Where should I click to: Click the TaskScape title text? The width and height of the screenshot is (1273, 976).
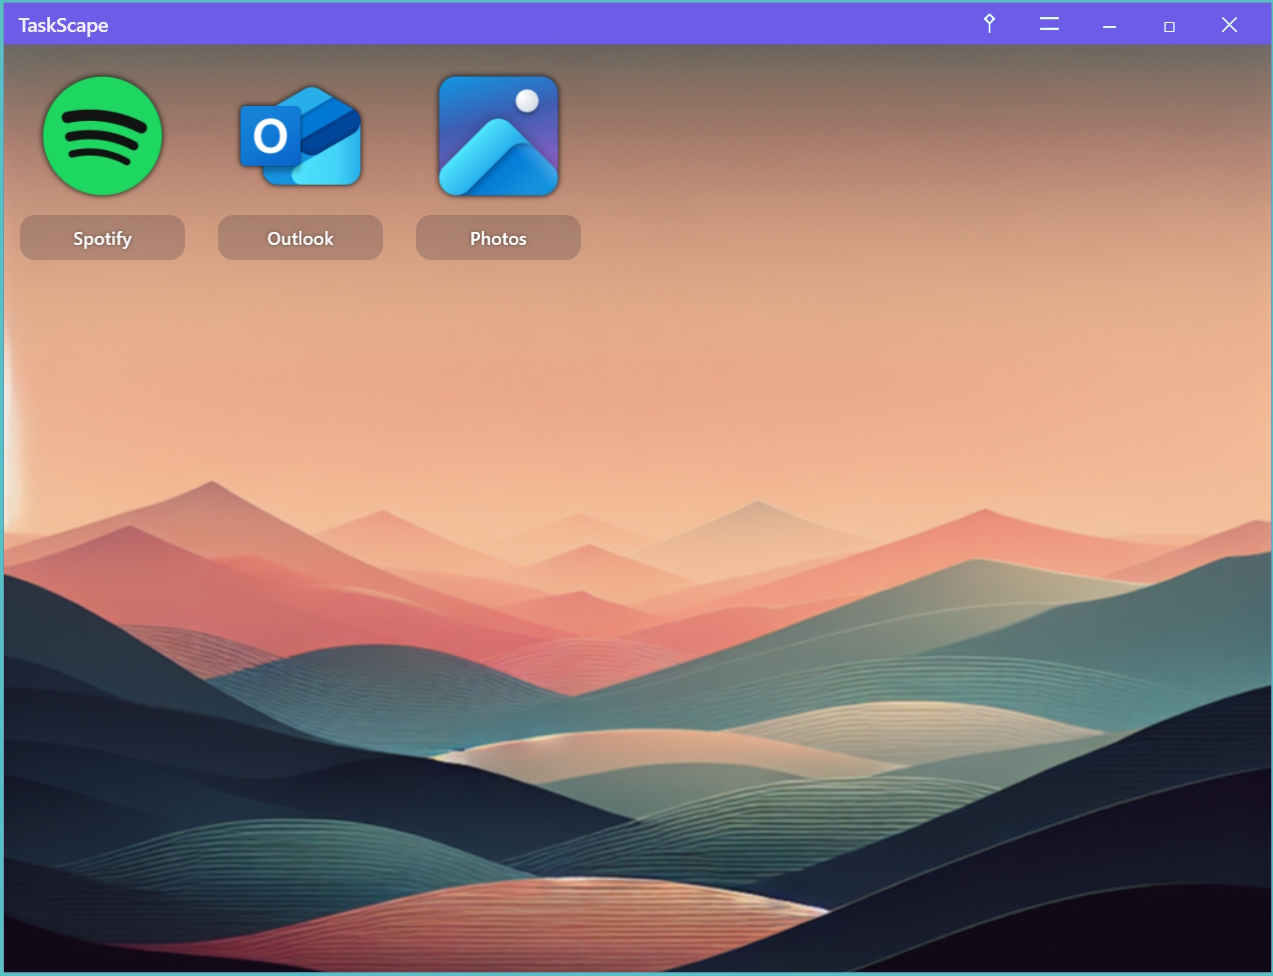pyautogui.click(x=63, y=25)
